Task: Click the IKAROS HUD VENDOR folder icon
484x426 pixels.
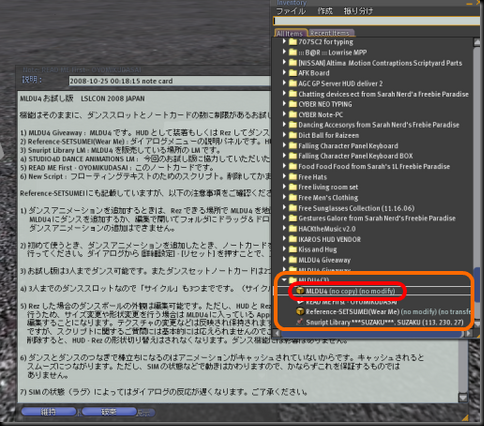Action: (x=293, y=239)
